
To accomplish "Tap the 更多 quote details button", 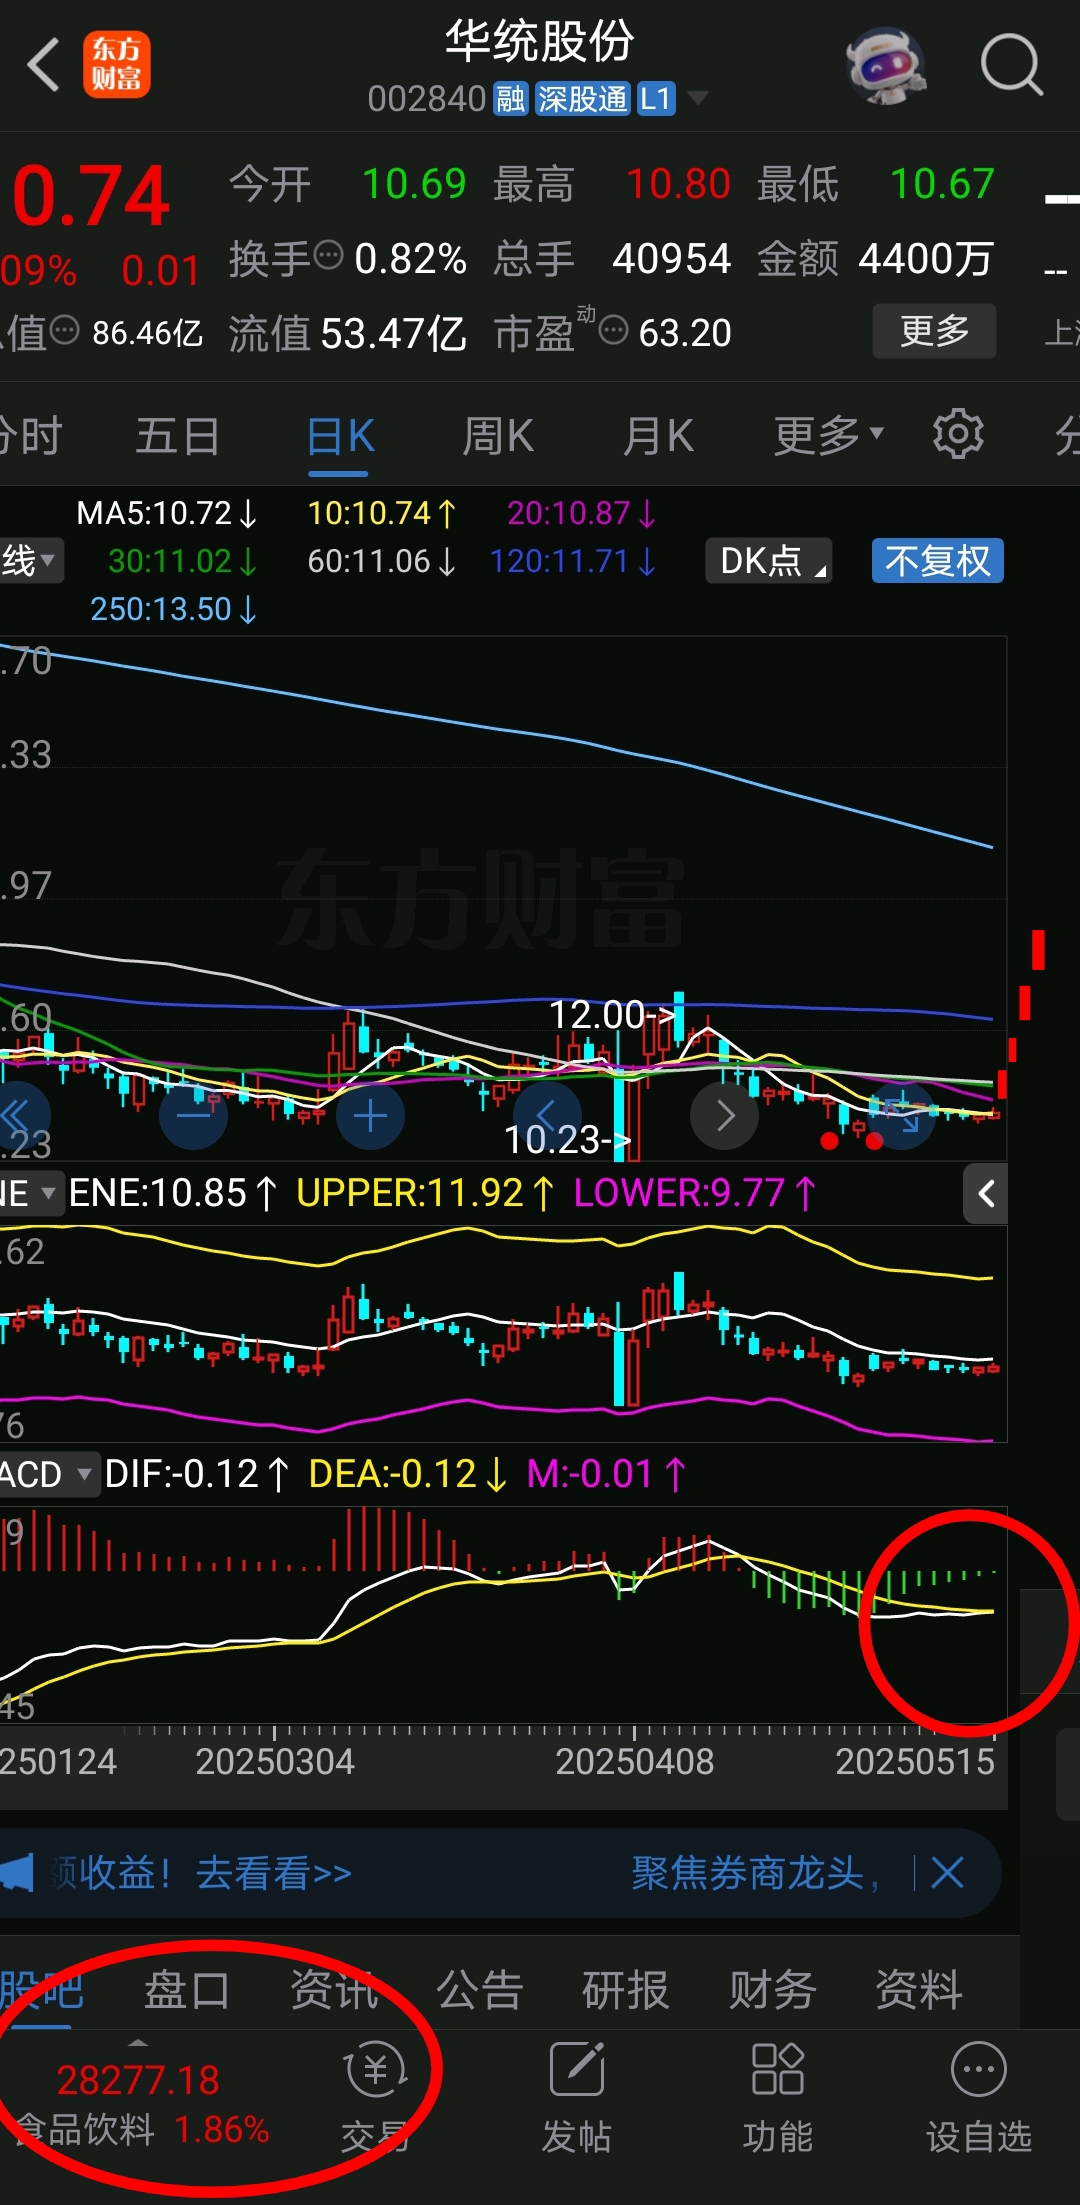I will (x=934, y=331).
